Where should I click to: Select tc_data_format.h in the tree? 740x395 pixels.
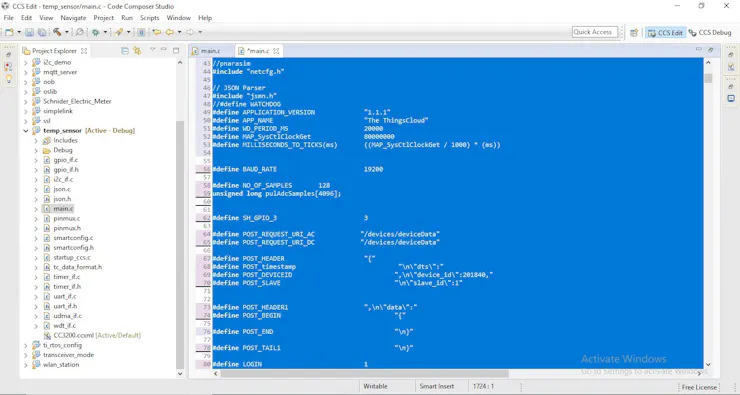tap(77, 267)
